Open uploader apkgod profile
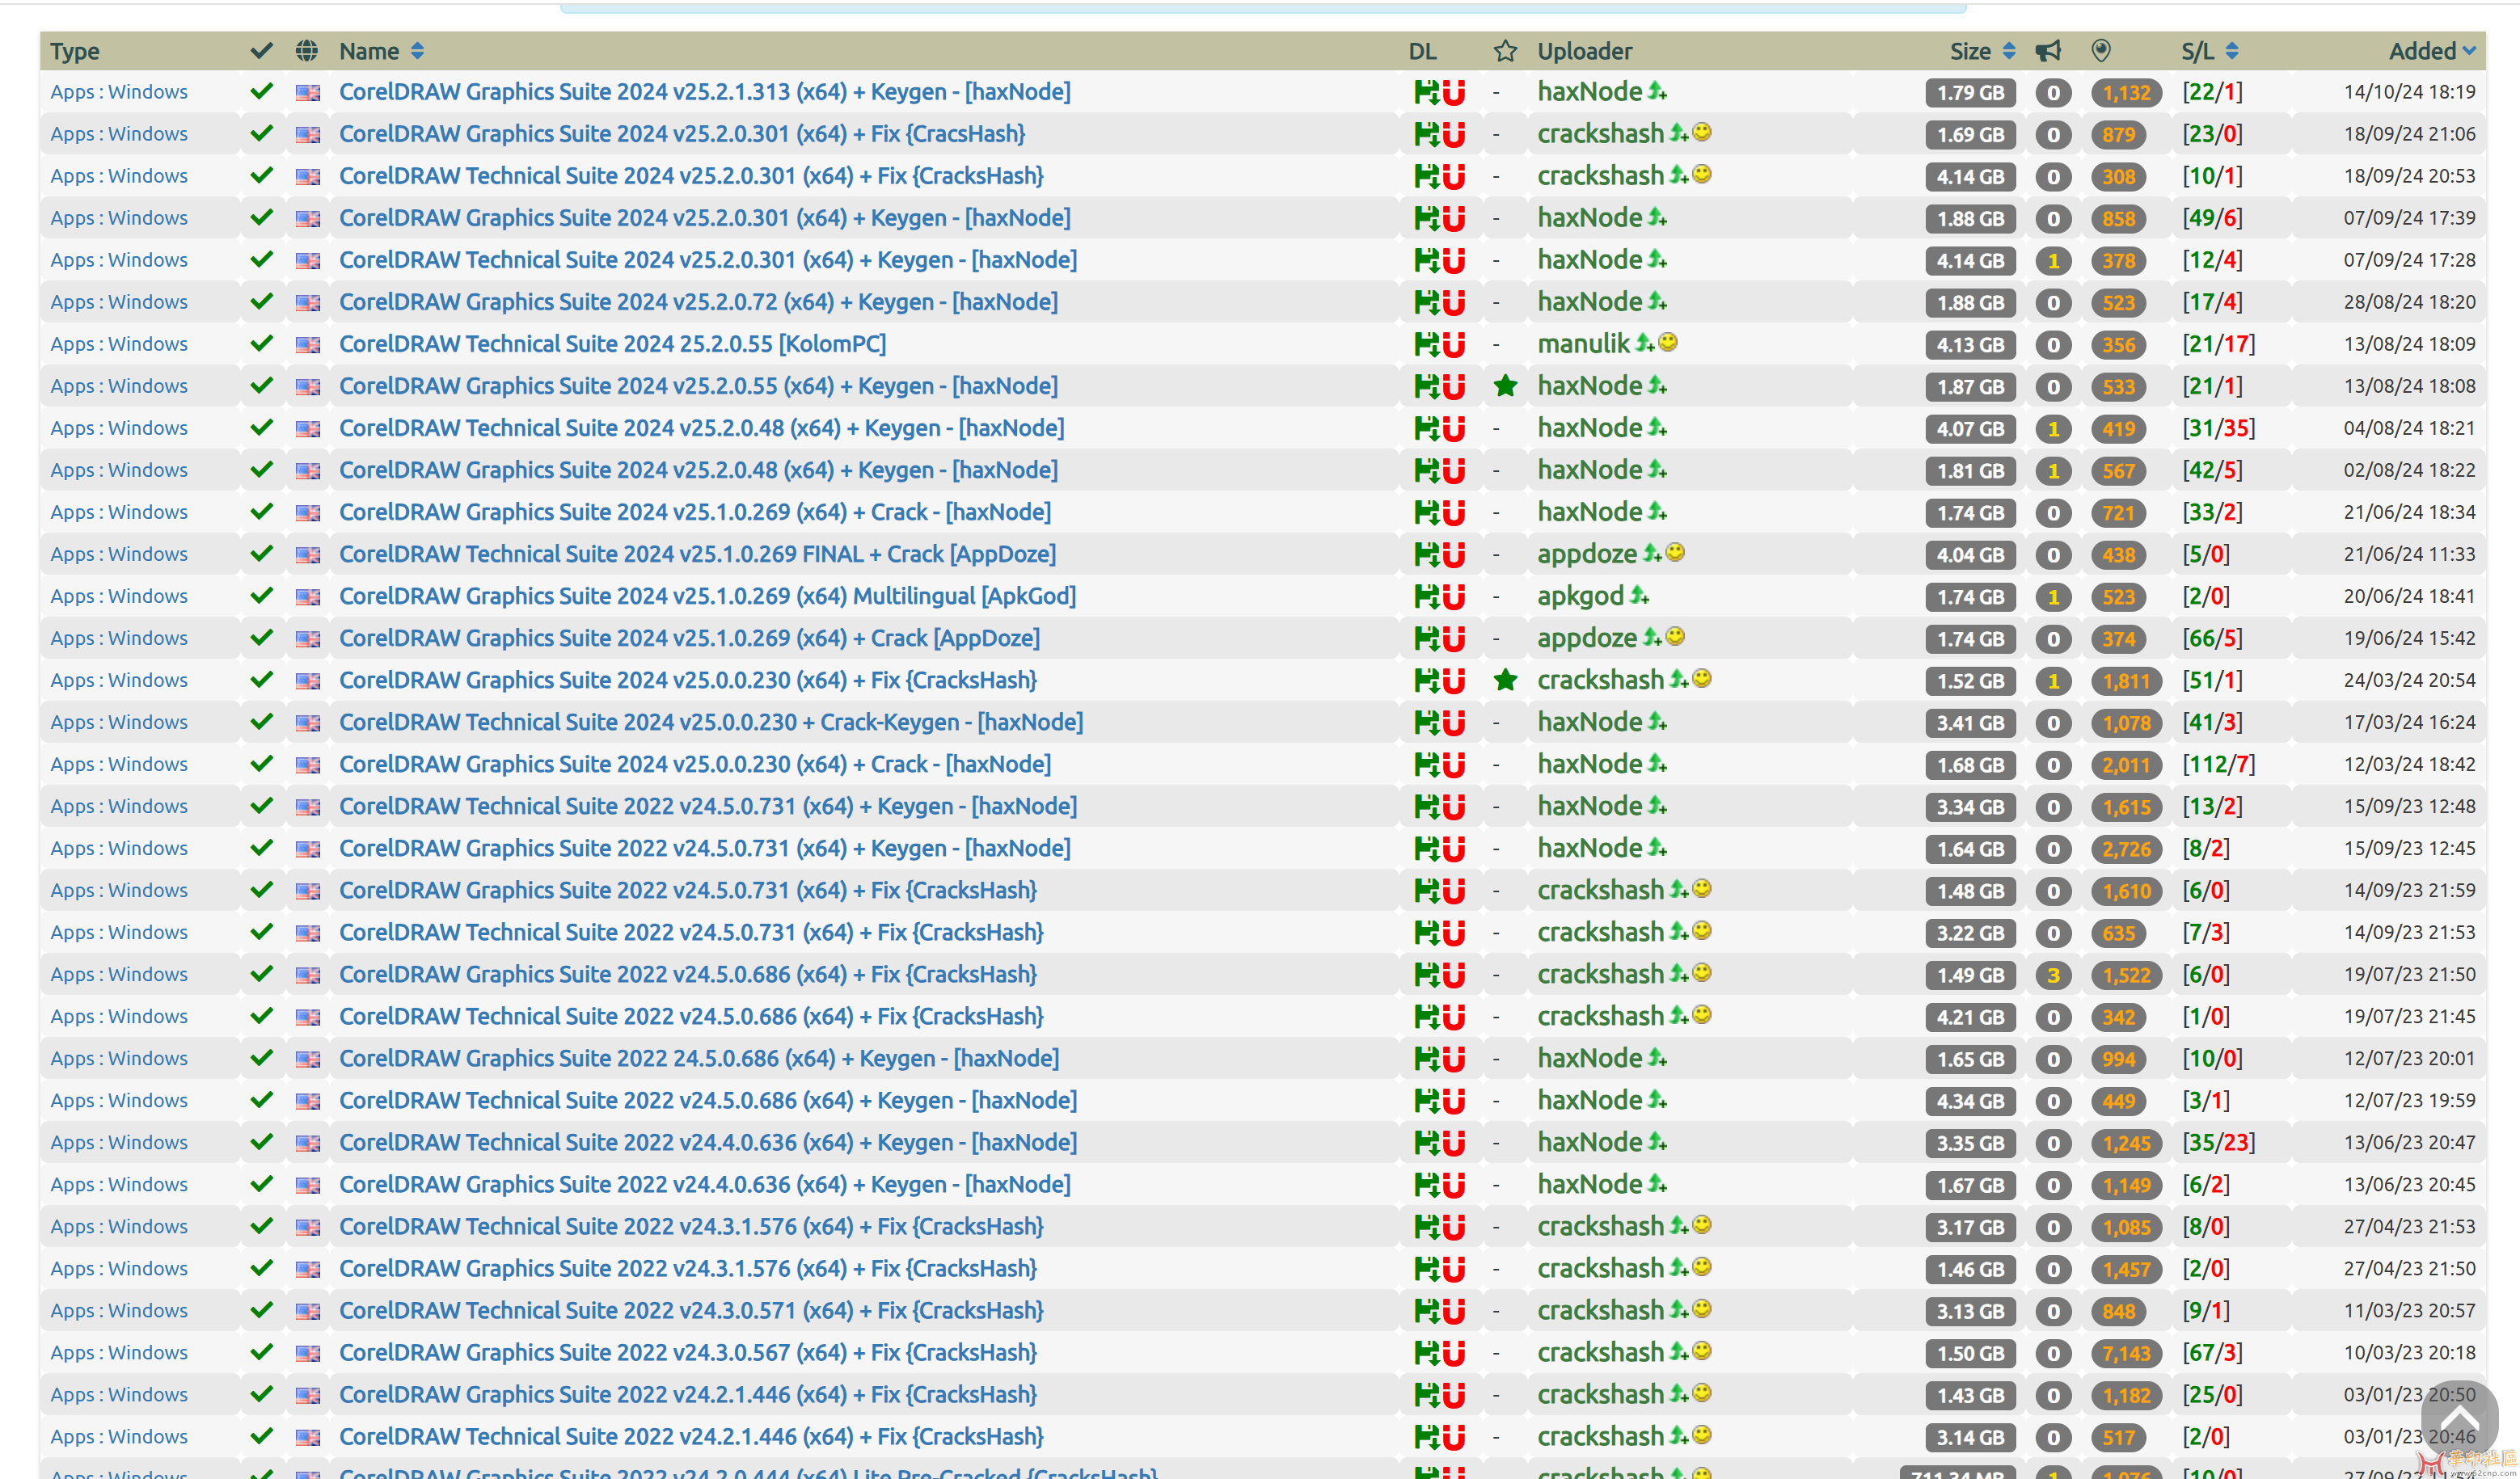 (x=1580, y=596)
